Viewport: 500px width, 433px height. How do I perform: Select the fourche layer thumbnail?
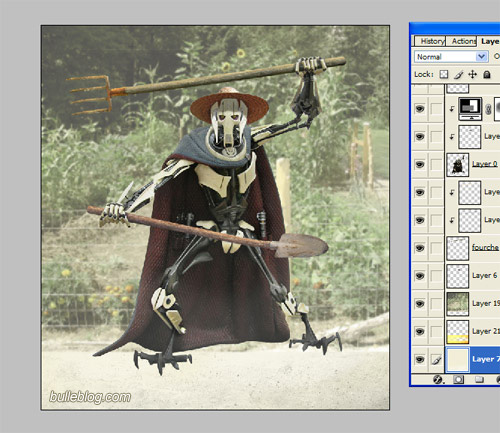(x=458, y=248)
